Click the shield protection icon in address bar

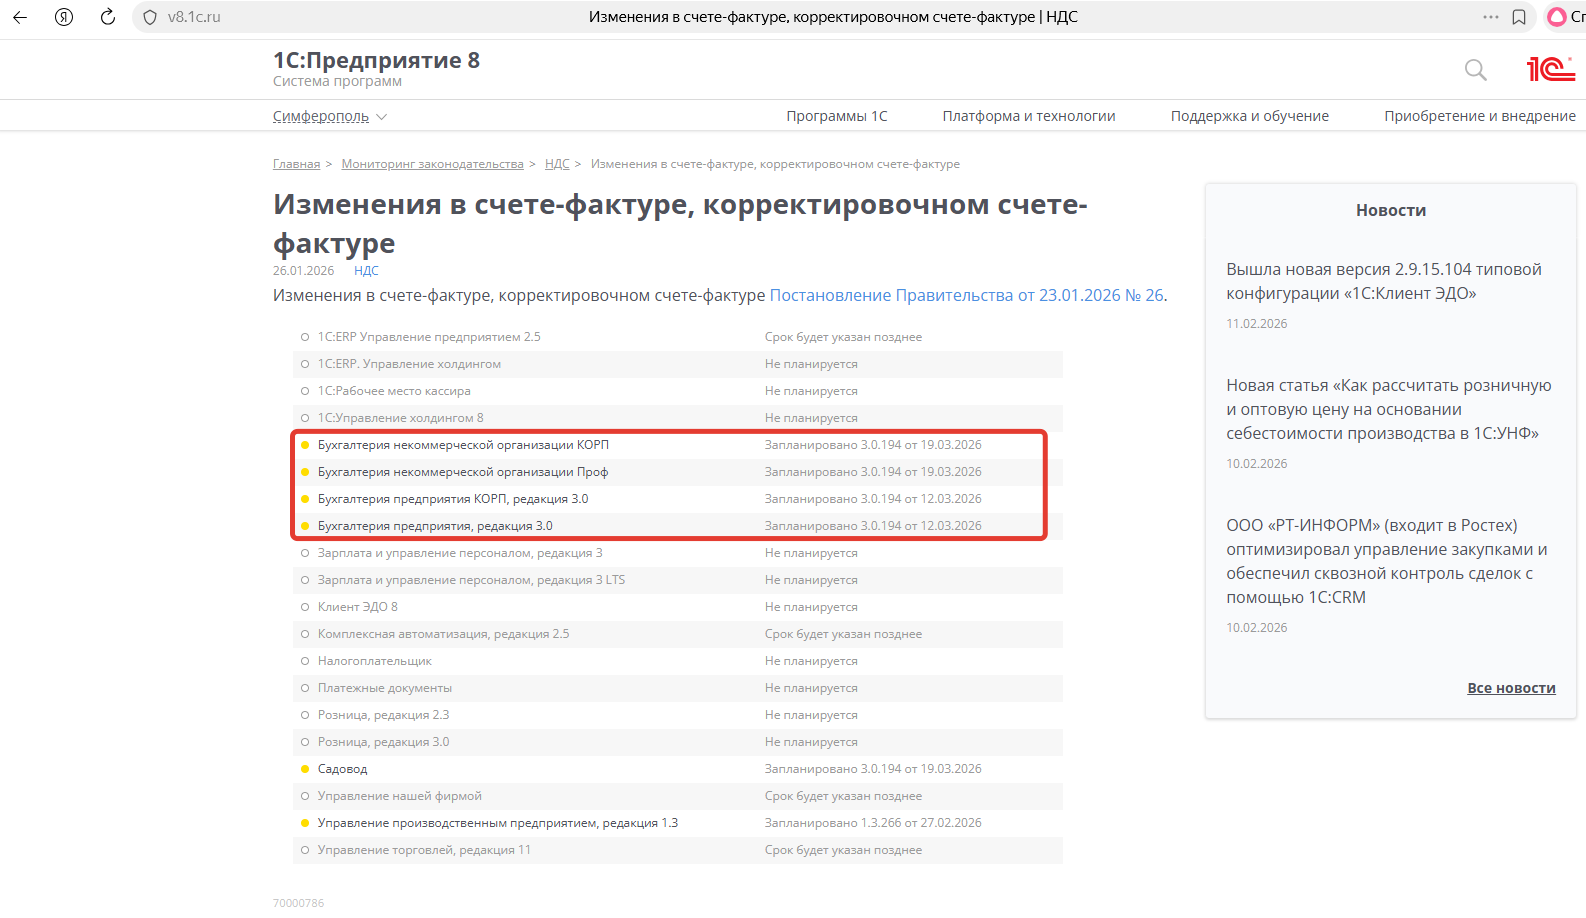pos(150,17)
